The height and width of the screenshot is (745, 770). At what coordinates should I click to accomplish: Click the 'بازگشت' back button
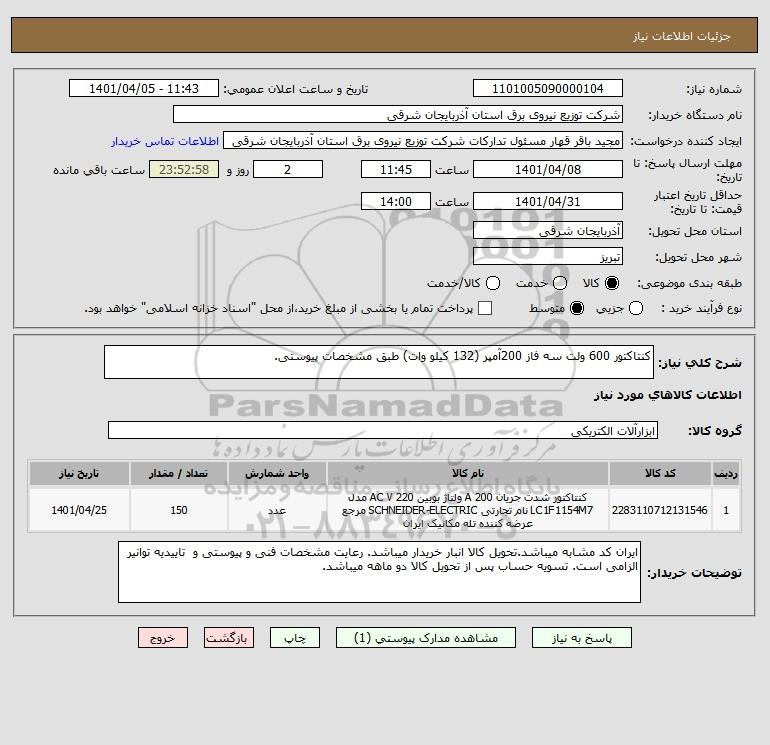pos(229,637)
